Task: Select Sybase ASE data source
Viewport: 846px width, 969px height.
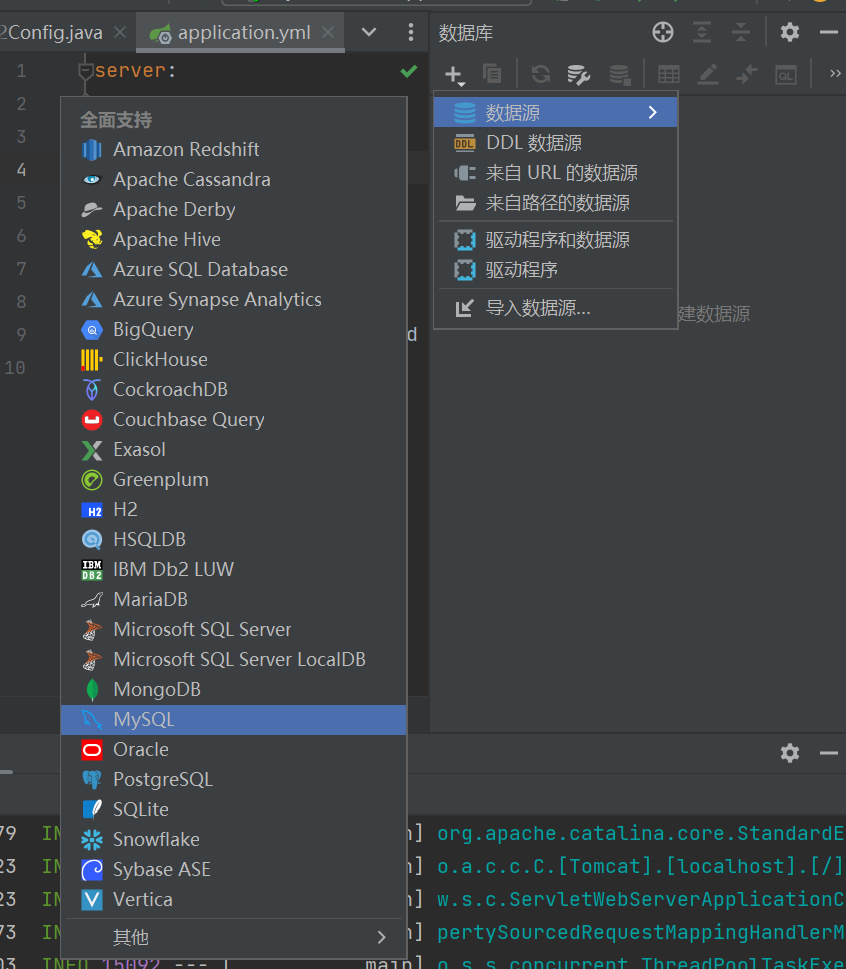Action: point(234,870)
